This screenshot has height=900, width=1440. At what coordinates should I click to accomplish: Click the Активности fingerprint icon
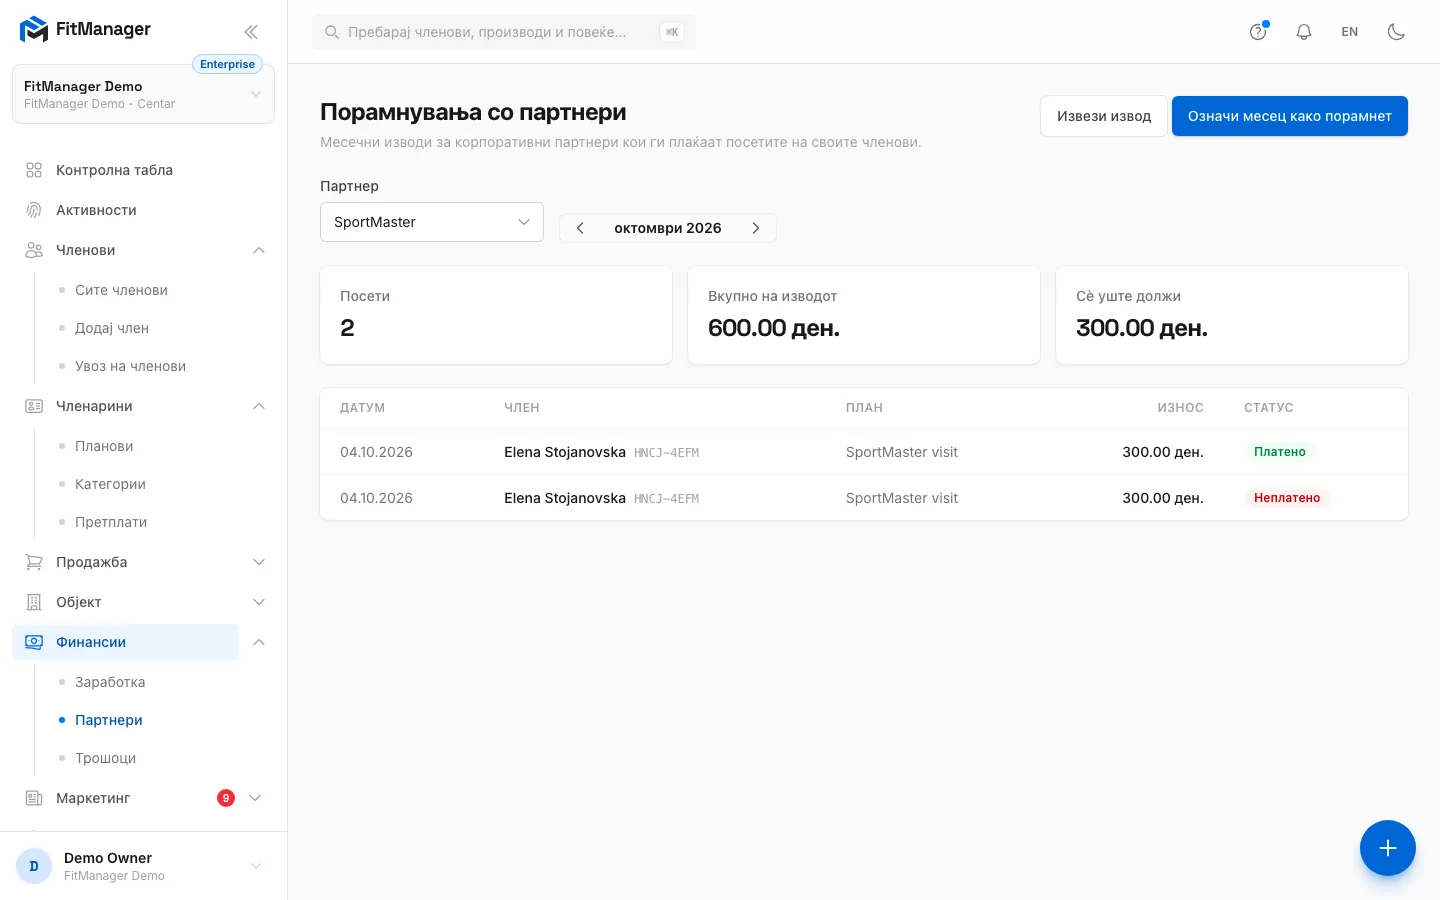tap(34, 210)
